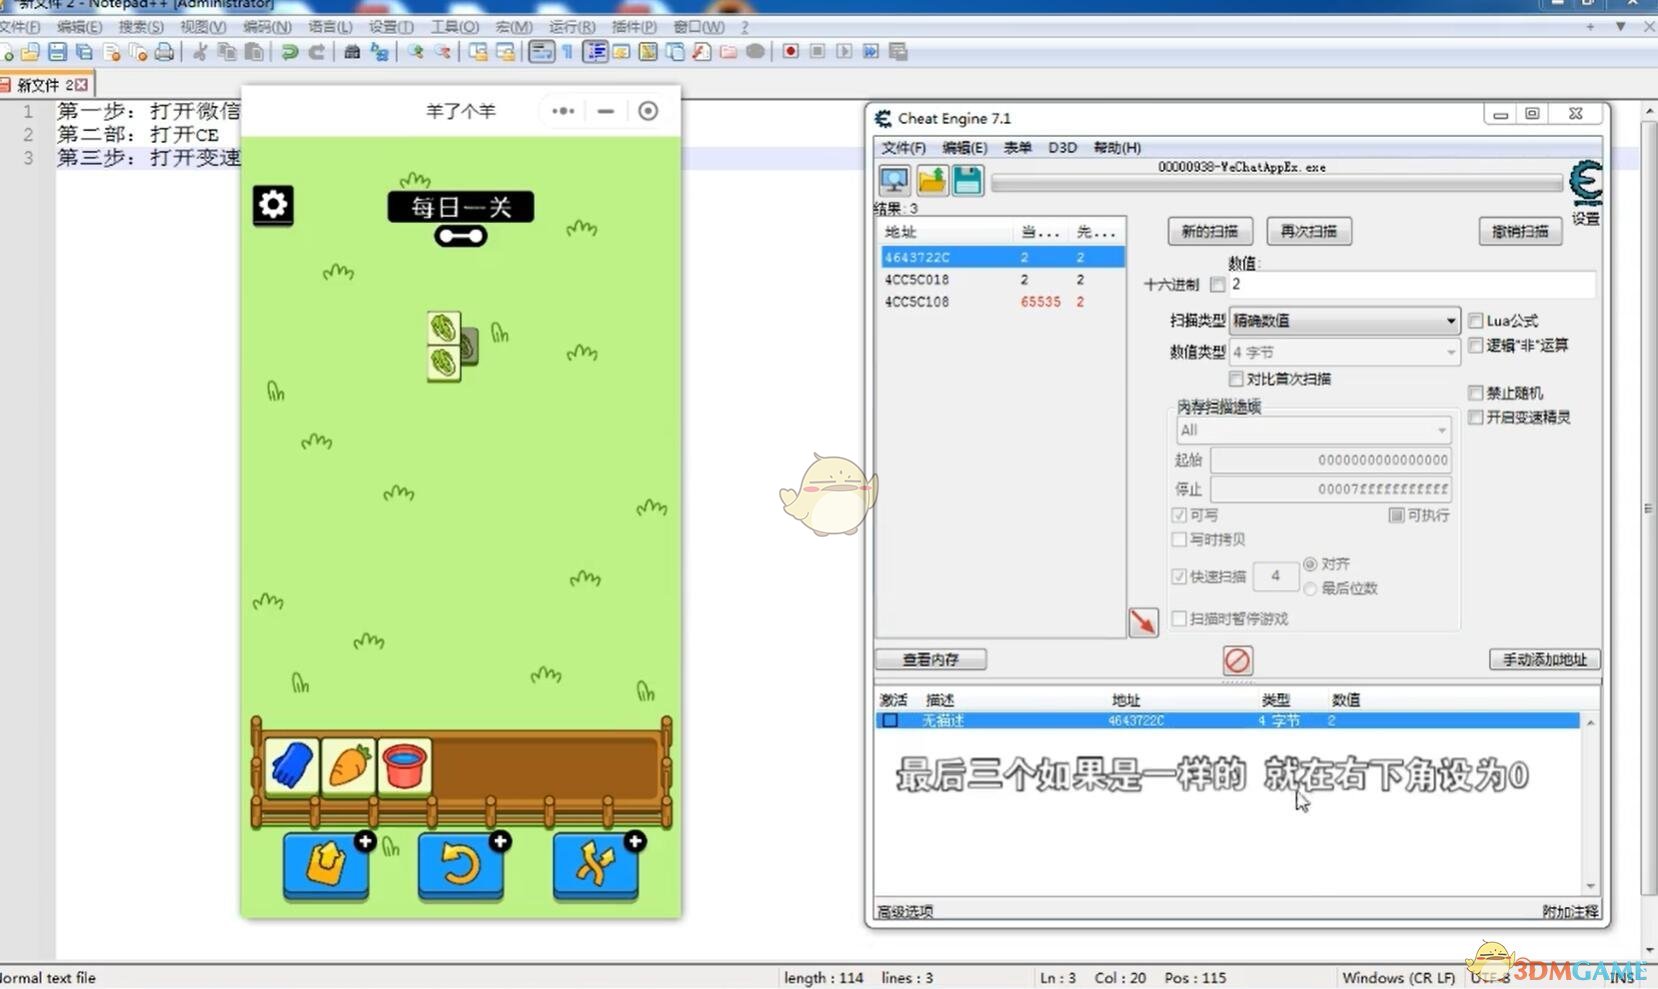Click the undo power-up button in game

(x=461, y=865)
